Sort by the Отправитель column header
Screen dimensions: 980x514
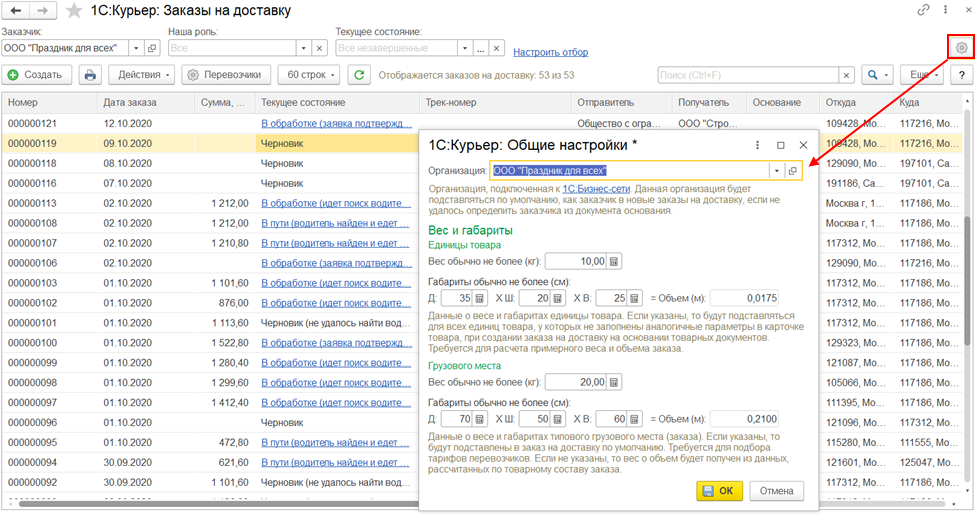tap(621, 103)
